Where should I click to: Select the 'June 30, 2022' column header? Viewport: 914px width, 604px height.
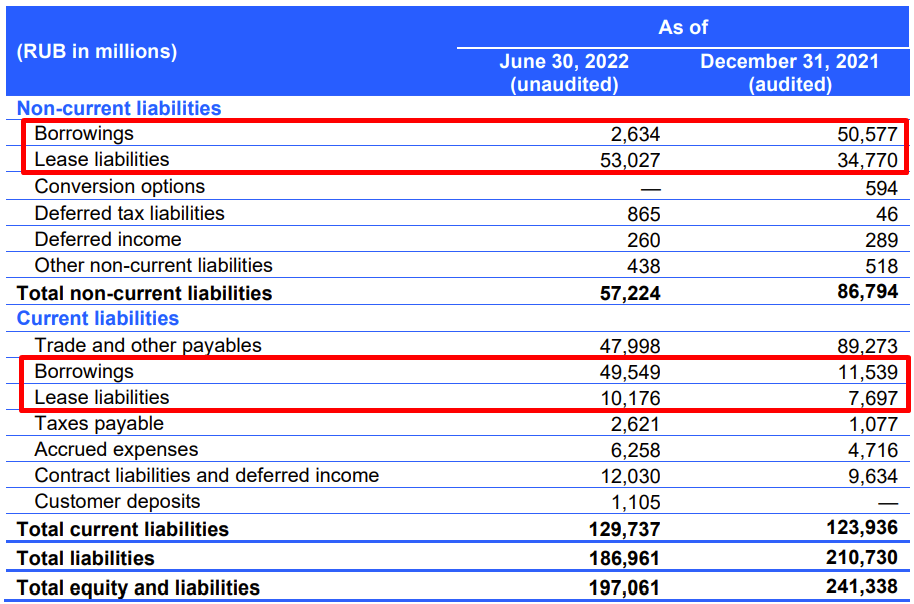564,62
